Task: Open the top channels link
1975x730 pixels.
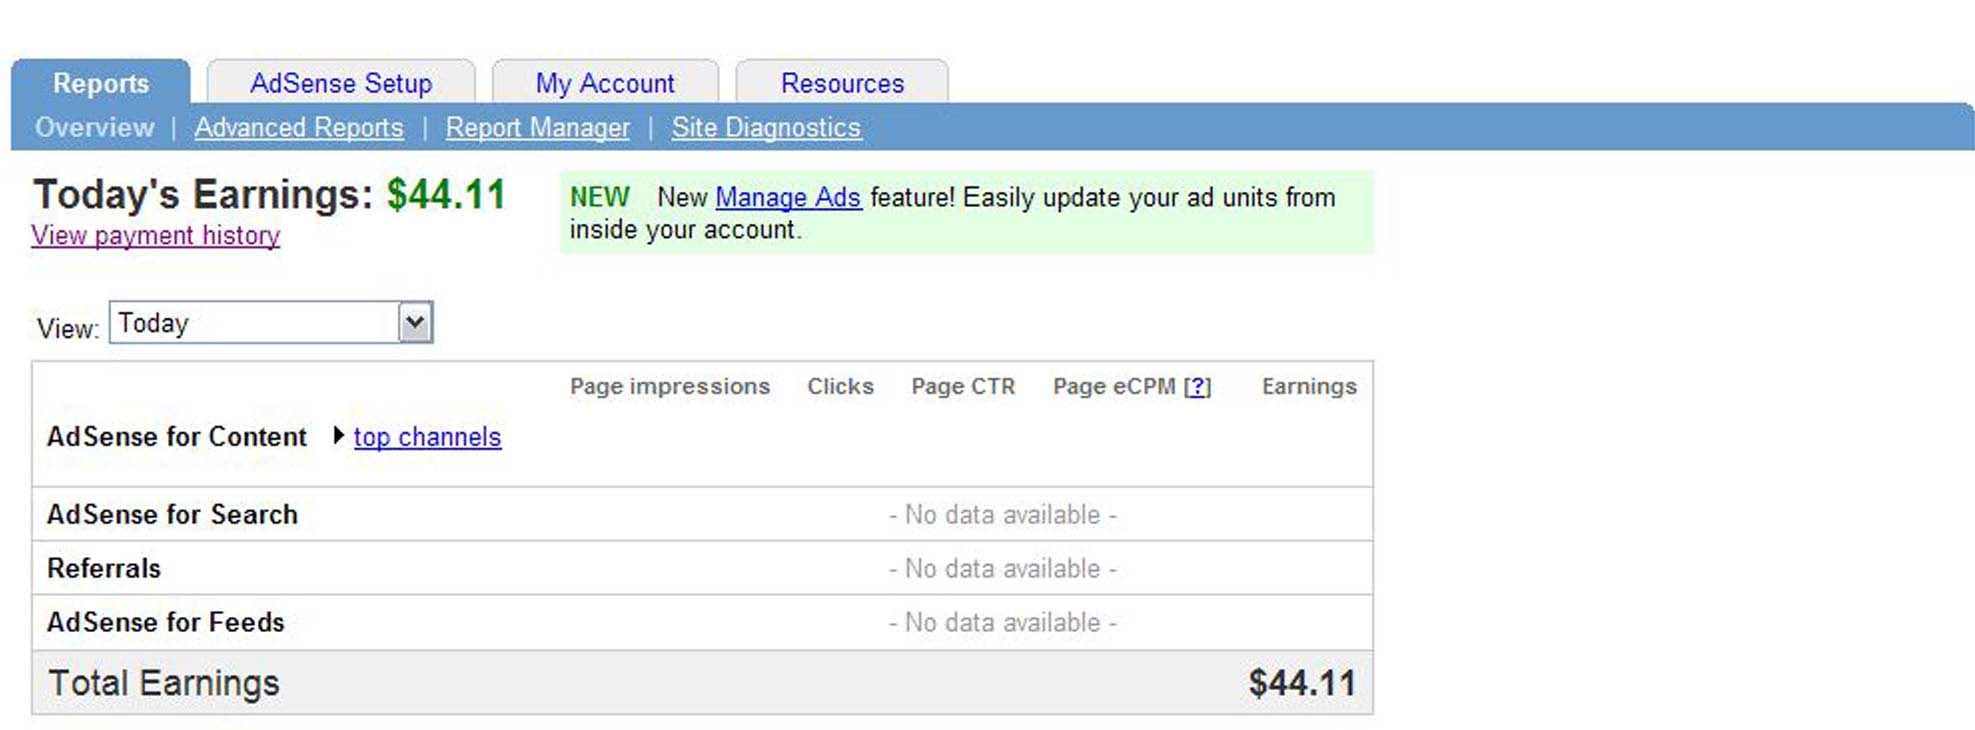Action: pyautogui.click(x=427, y=437)
